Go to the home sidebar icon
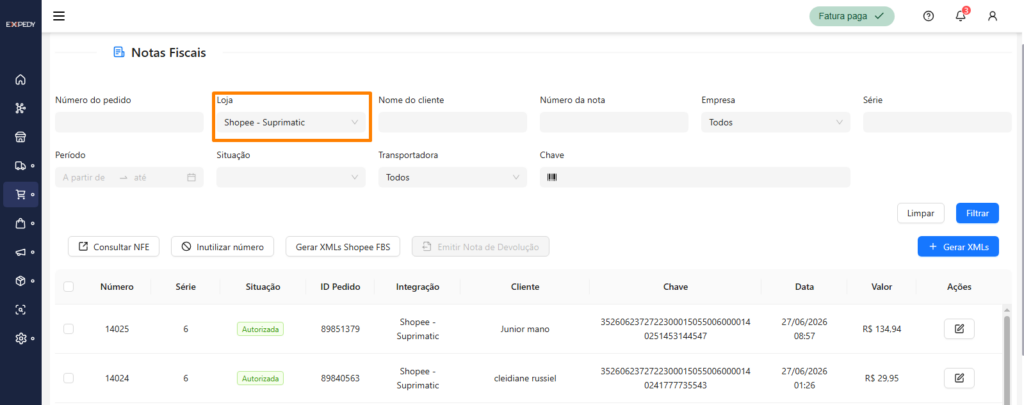 (20, 80)
